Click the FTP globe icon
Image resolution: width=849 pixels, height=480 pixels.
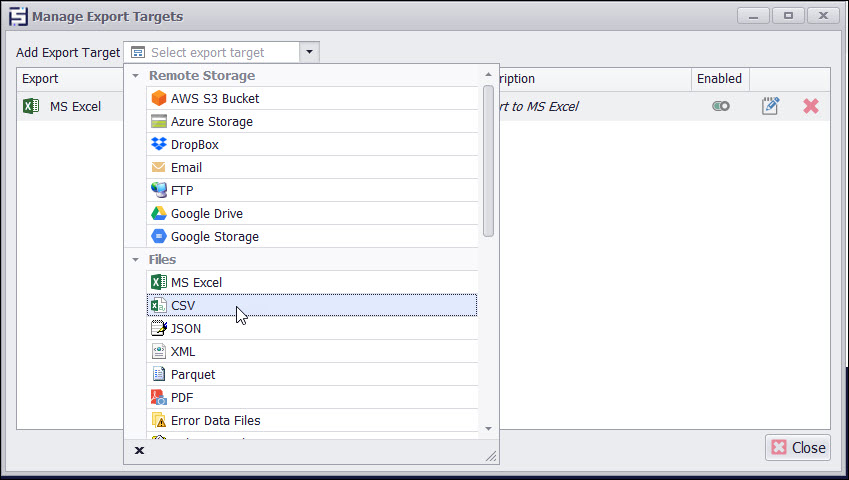click(158, 190)
